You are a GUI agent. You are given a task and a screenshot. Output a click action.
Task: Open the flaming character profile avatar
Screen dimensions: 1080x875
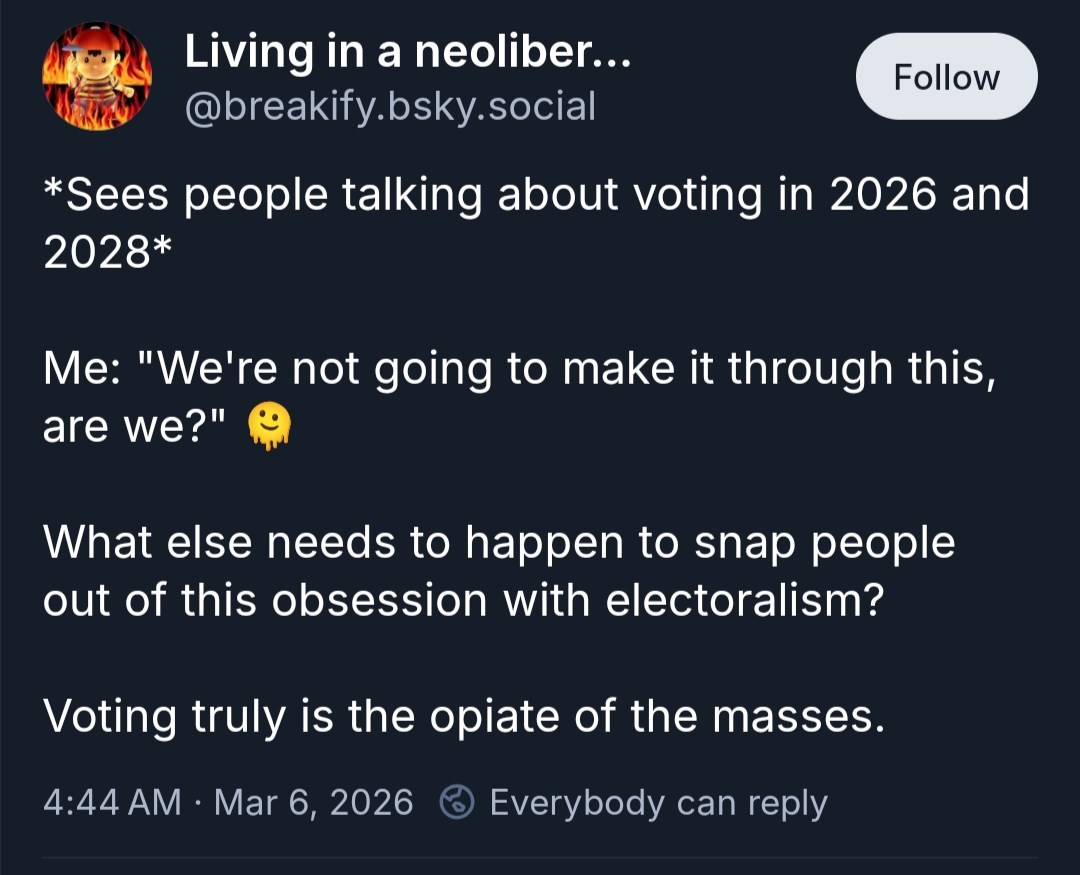pos(96,78)
